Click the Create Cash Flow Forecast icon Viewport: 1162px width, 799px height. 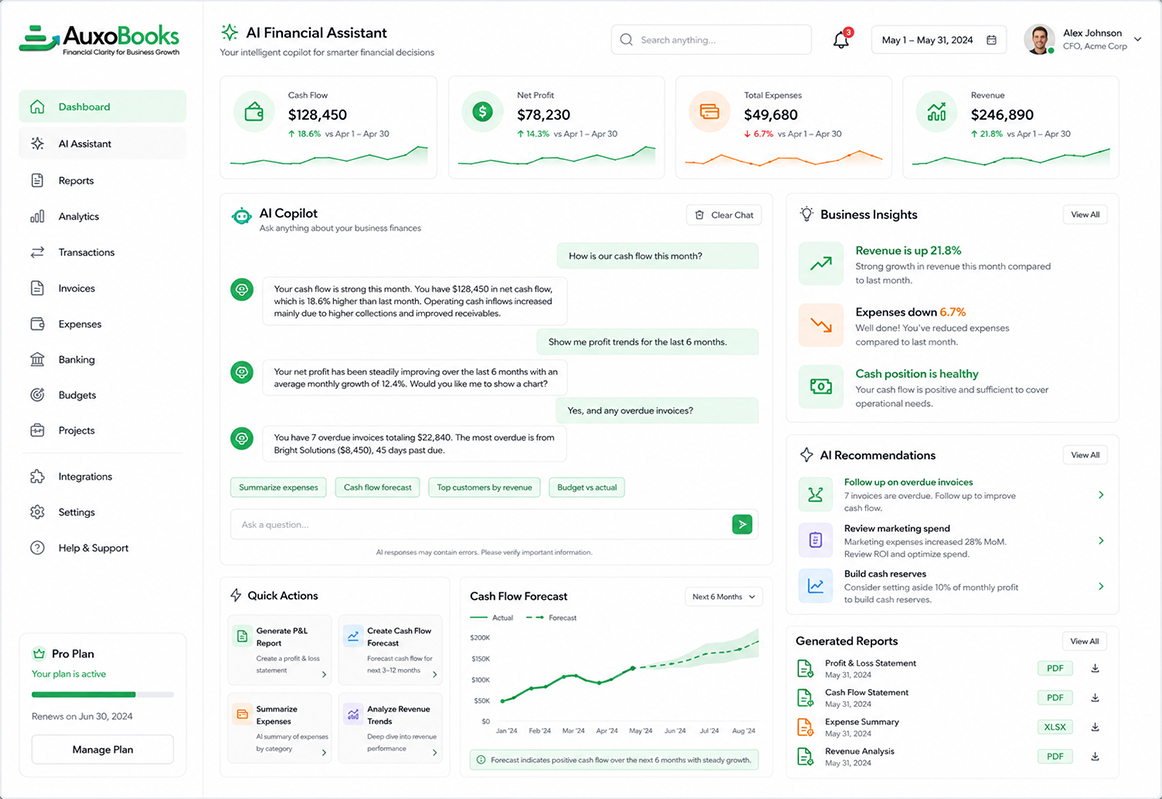(353, 636)
